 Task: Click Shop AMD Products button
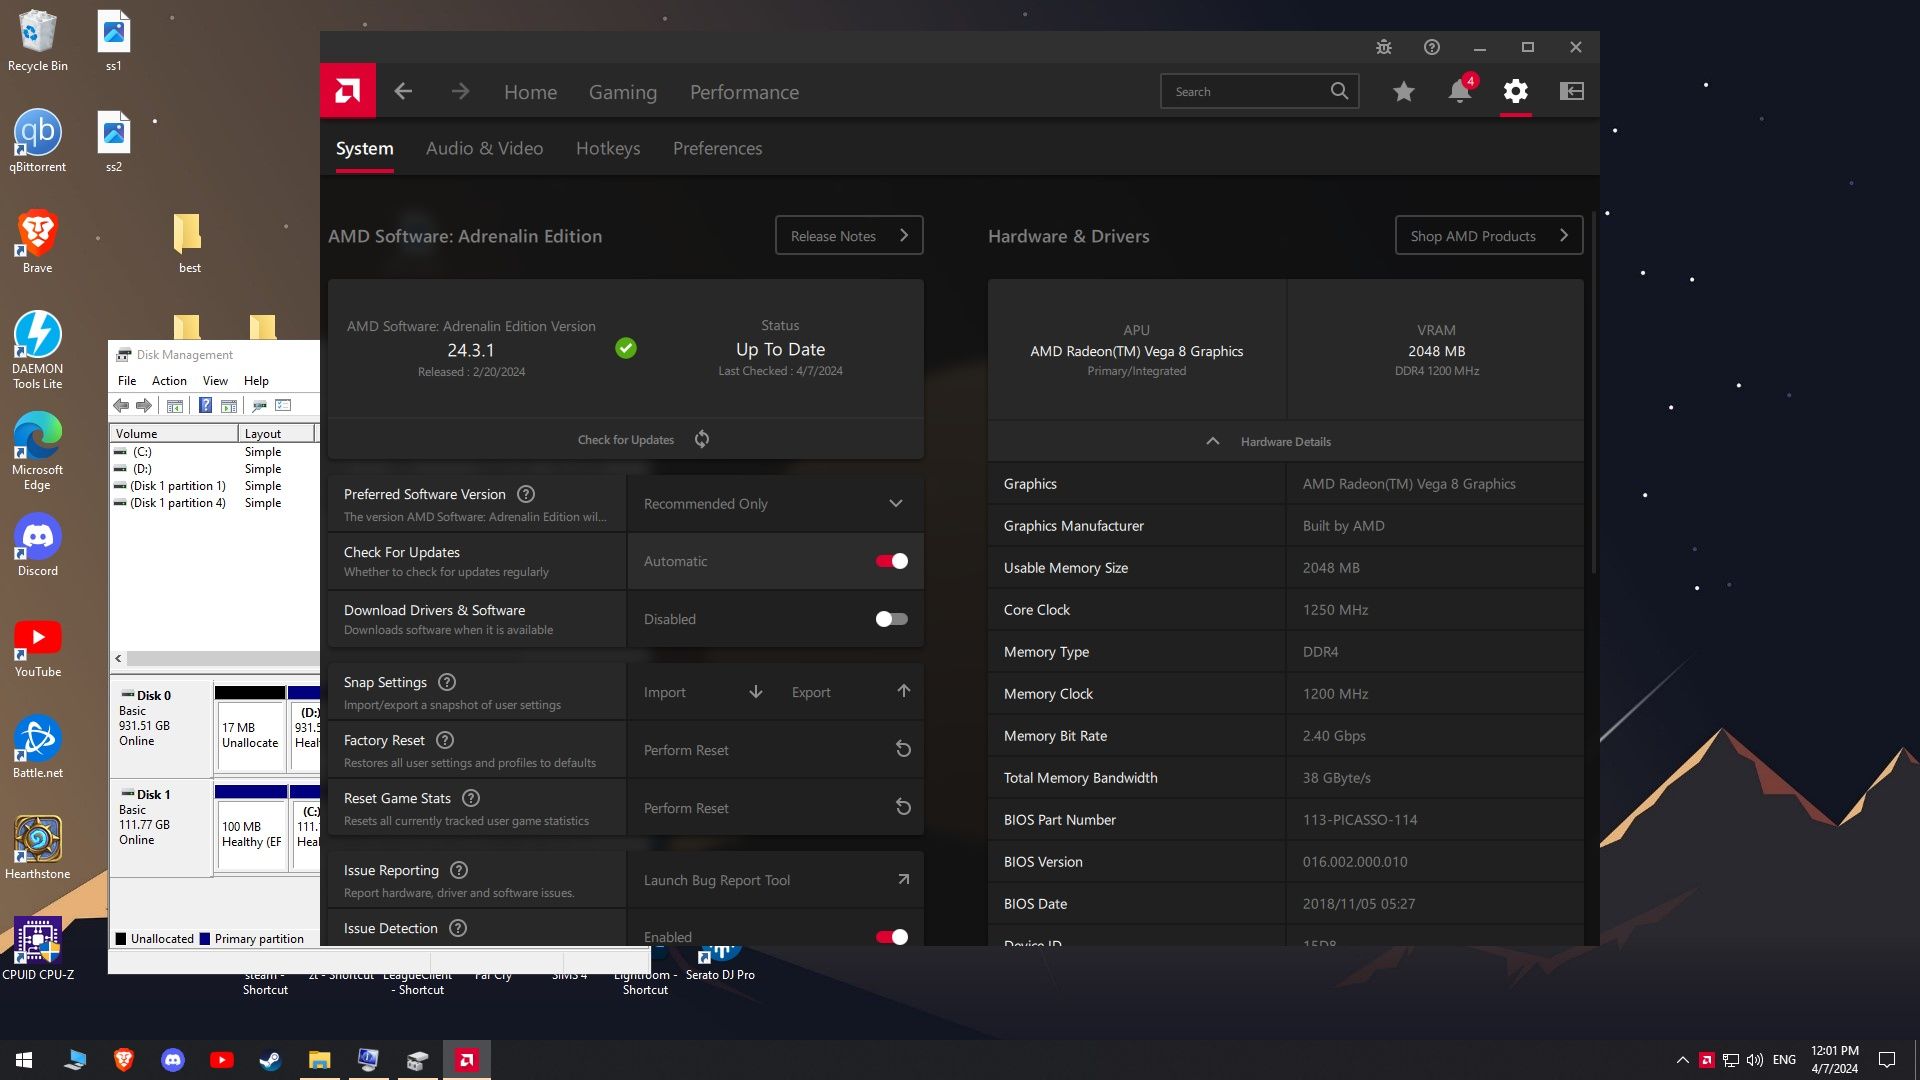[x=1489, y=236]
